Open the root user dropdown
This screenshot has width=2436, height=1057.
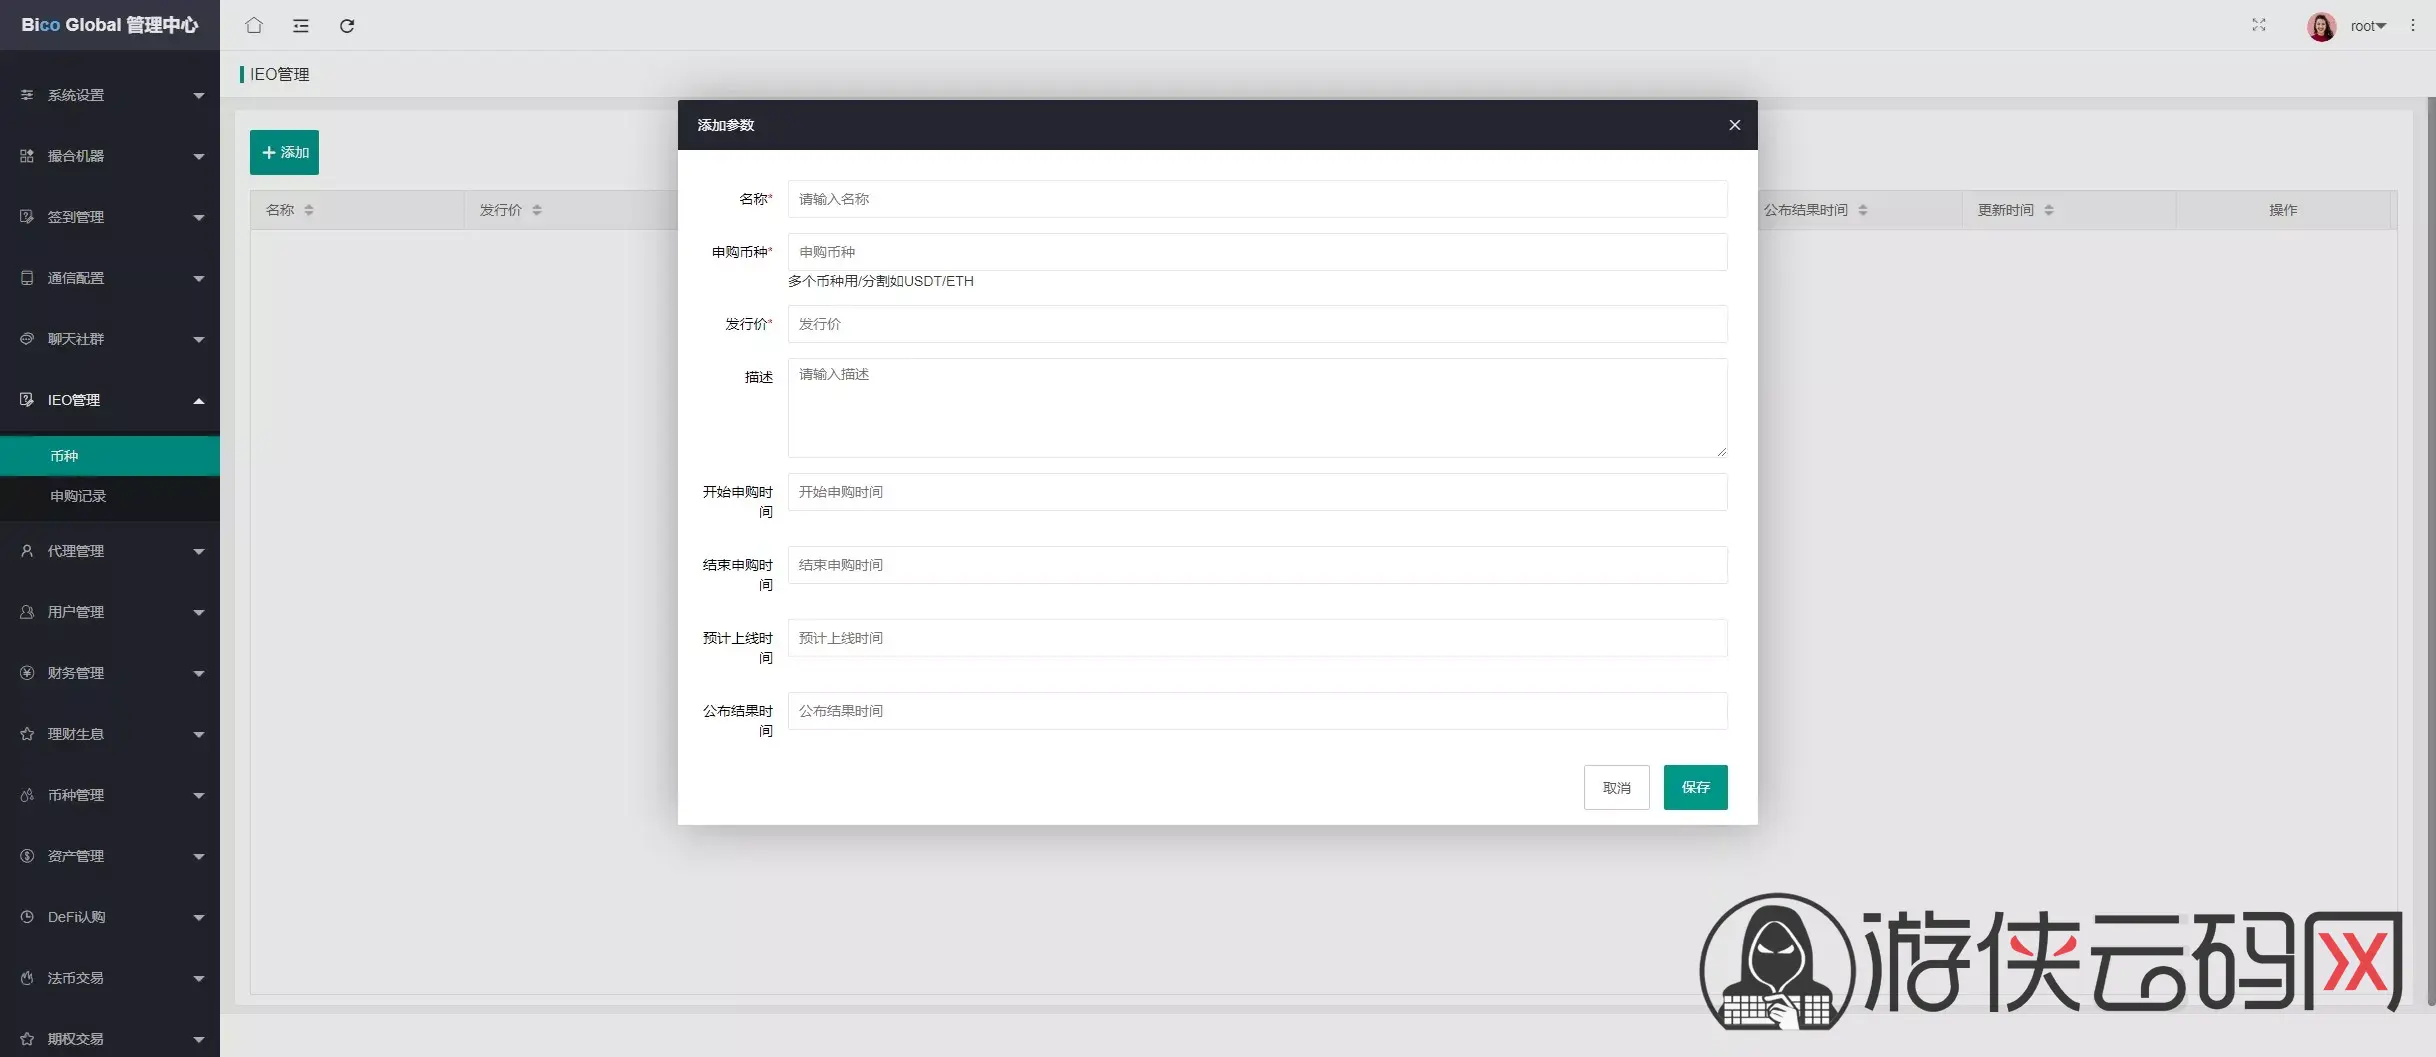coord(2368,26)
